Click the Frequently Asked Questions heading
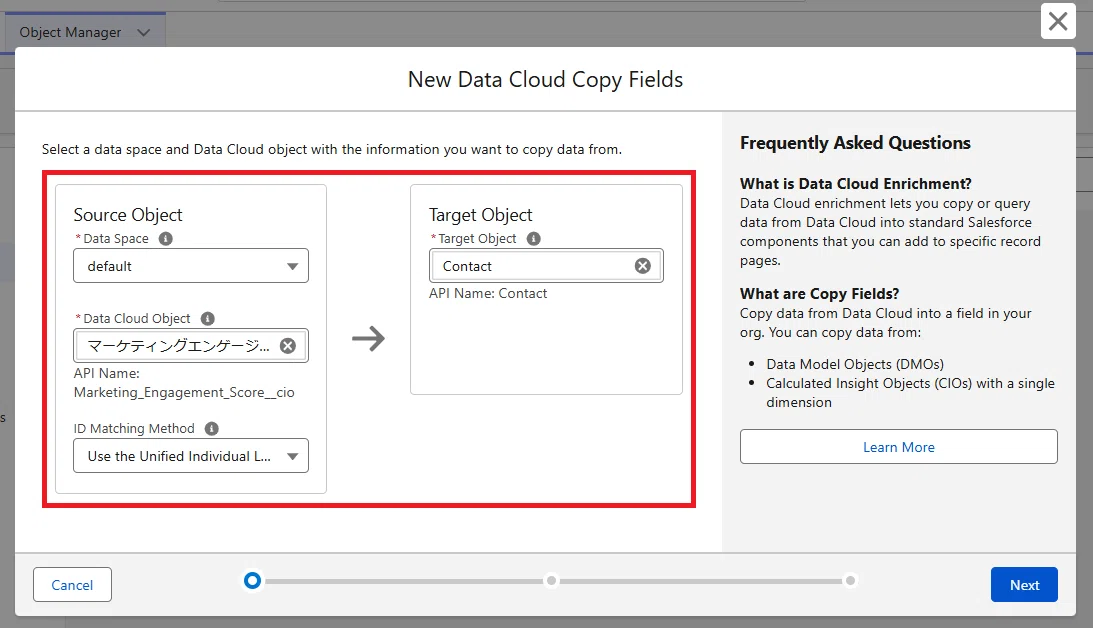1093x628 pixels. (x=855, y=143)
